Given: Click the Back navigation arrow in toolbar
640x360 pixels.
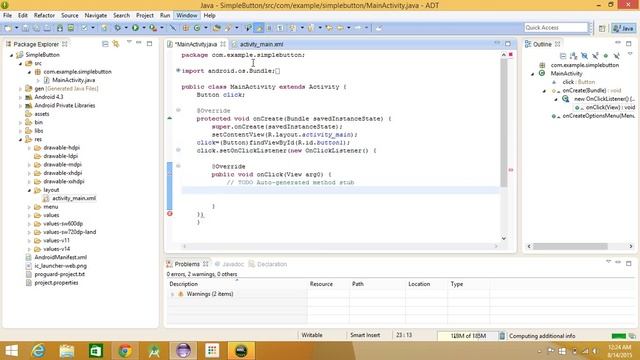Looking at the screenshot, I should (340, 28).
